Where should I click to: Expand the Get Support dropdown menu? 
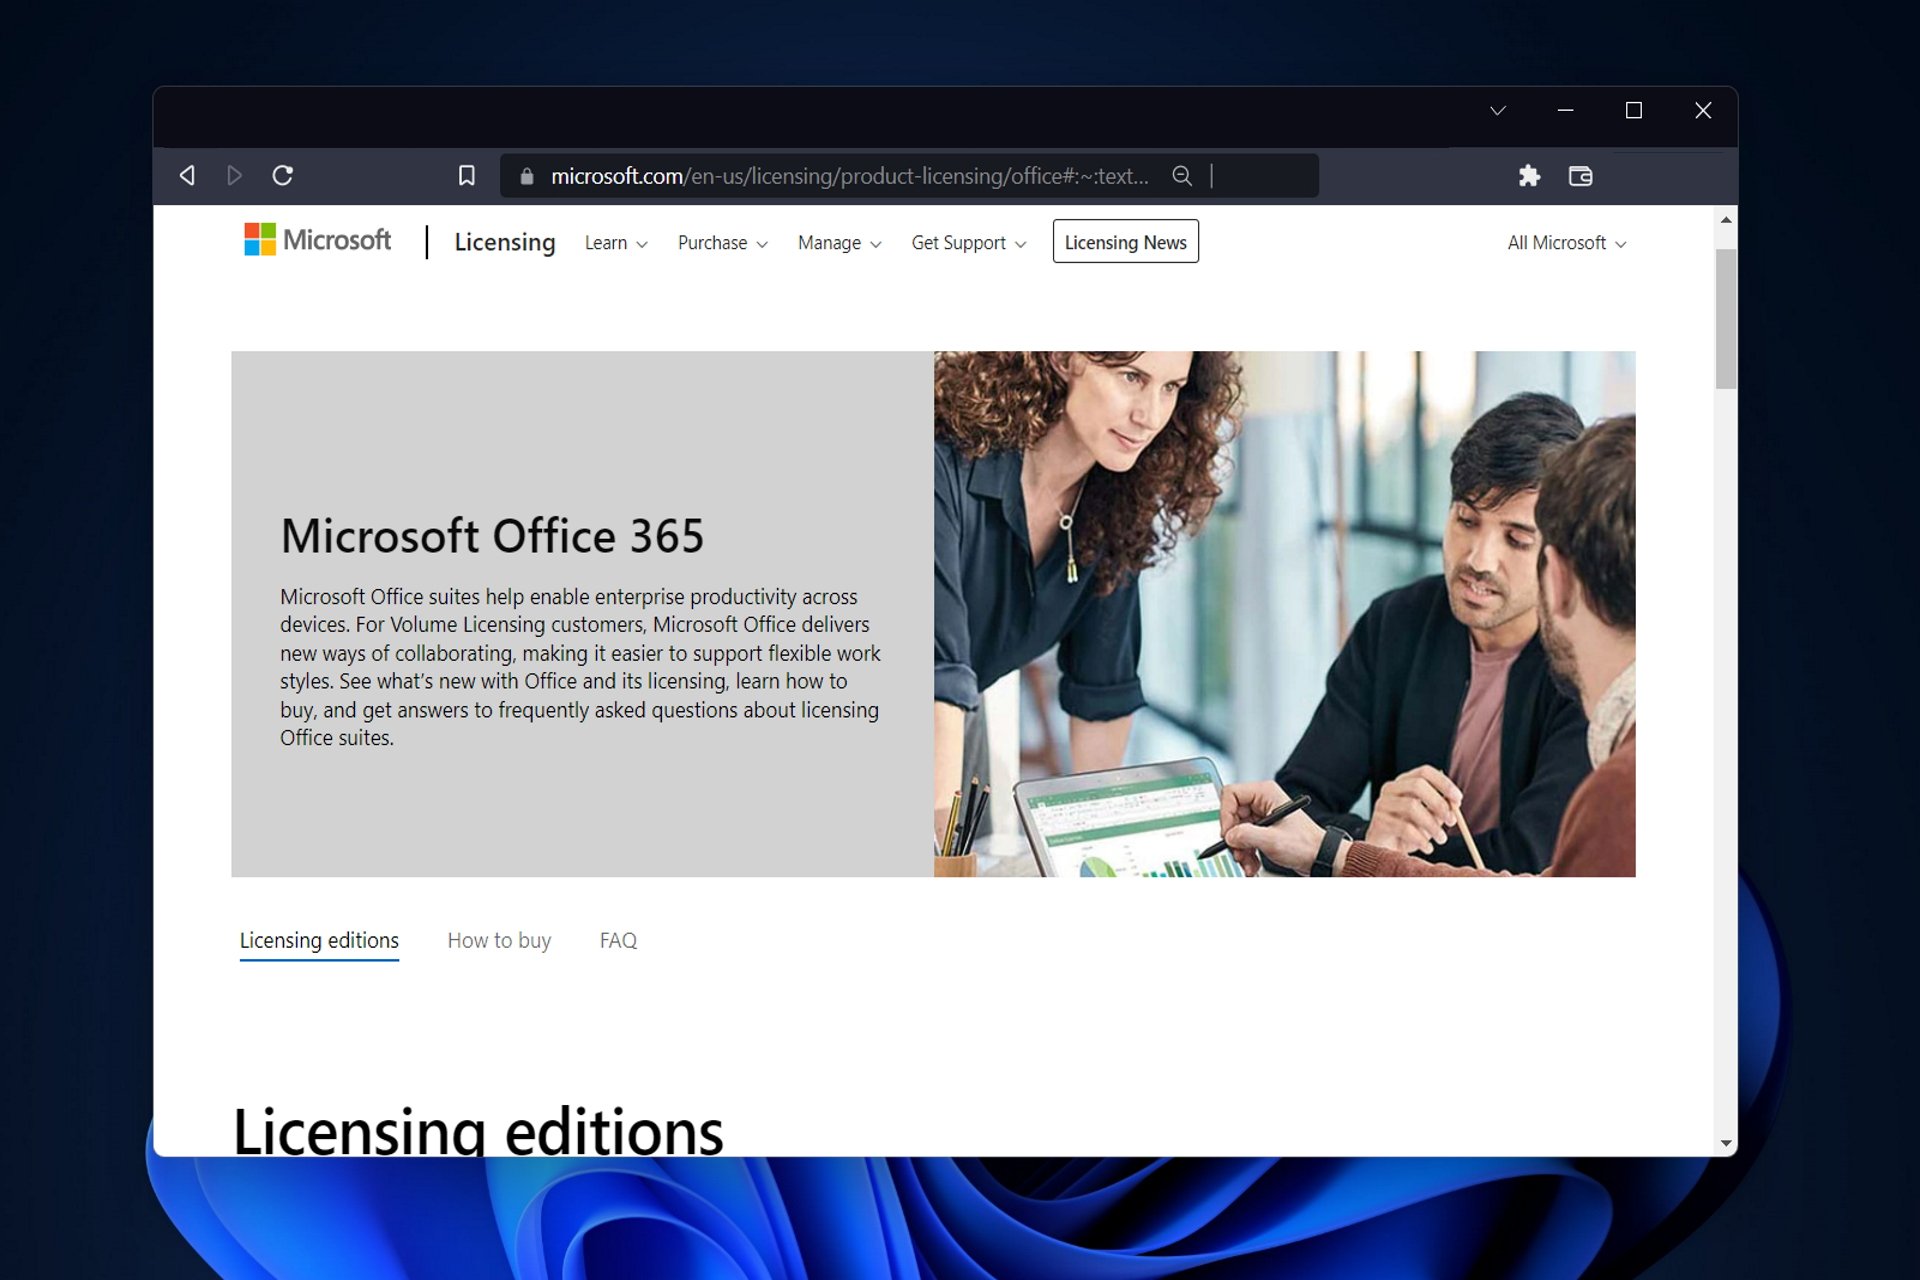(969, 243)
